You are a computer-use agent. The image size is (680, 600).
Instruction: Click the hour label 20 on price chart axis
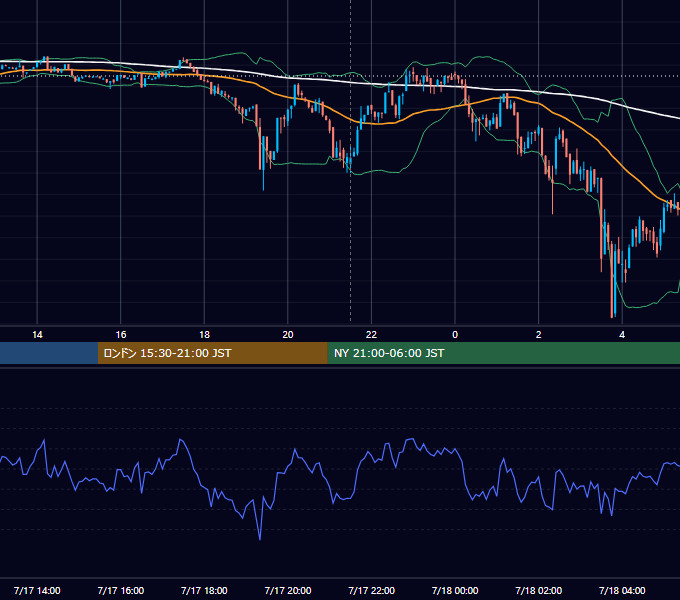[x=288, y=335]
